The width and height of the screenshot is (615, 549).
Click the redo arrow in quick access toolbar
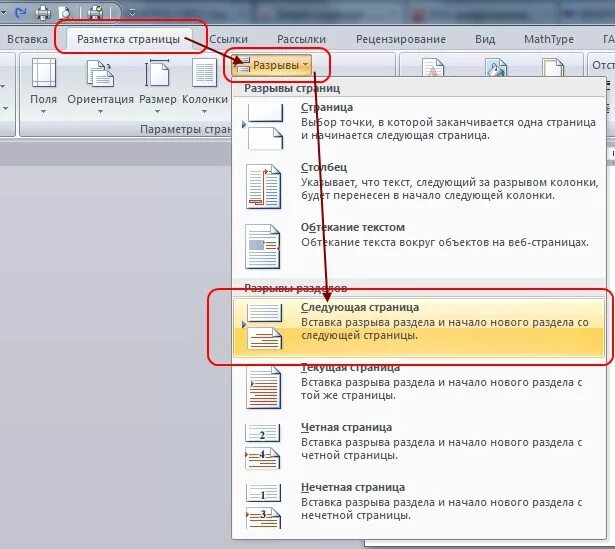pyautogui.click(x=20, y=13)
